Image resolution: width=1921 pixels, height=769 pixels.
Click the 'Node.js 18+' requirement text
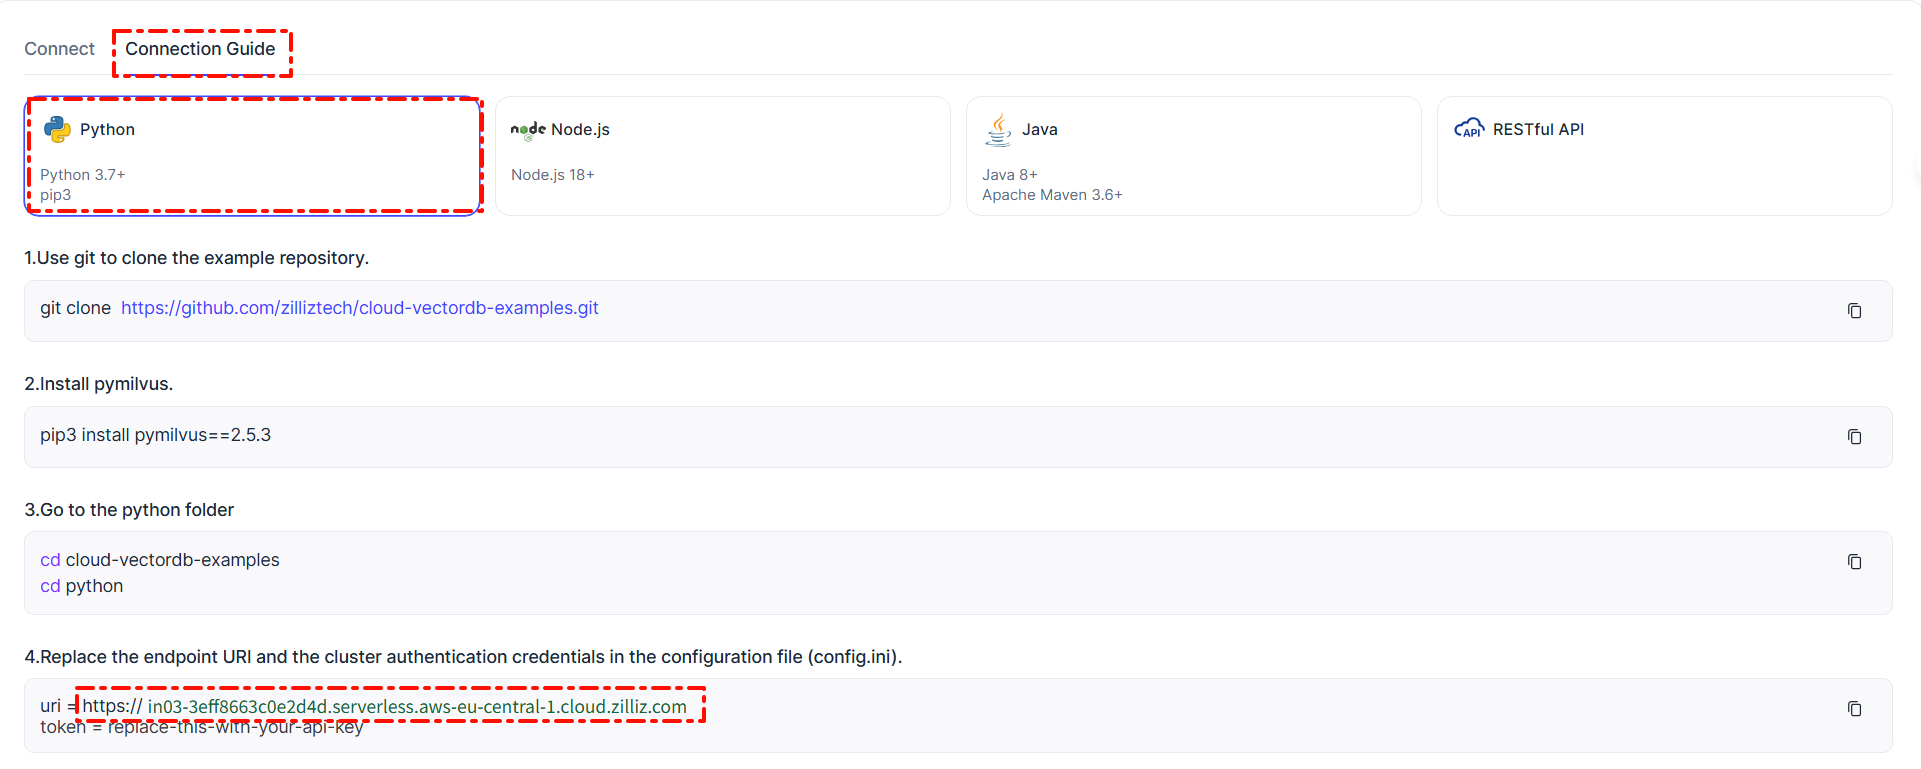(x=553, y=175)
